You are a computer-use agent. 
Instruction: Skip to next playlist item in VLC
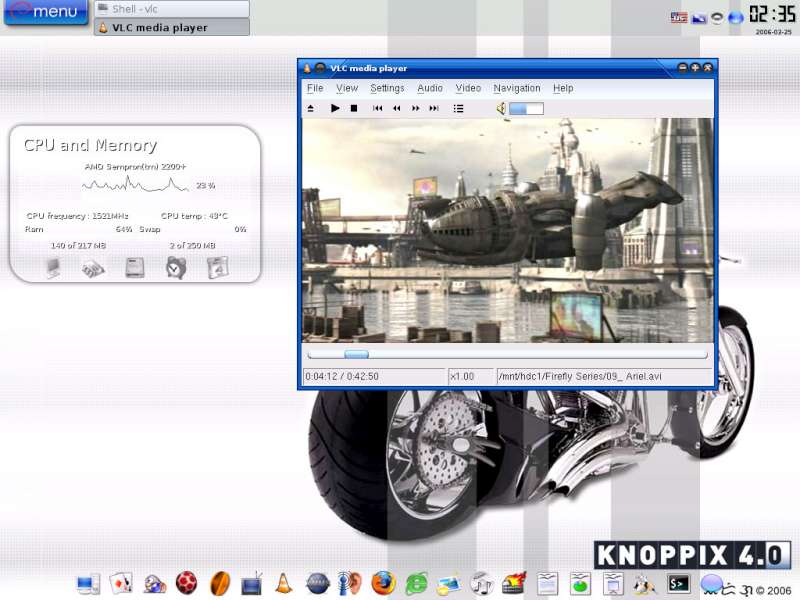434,108
